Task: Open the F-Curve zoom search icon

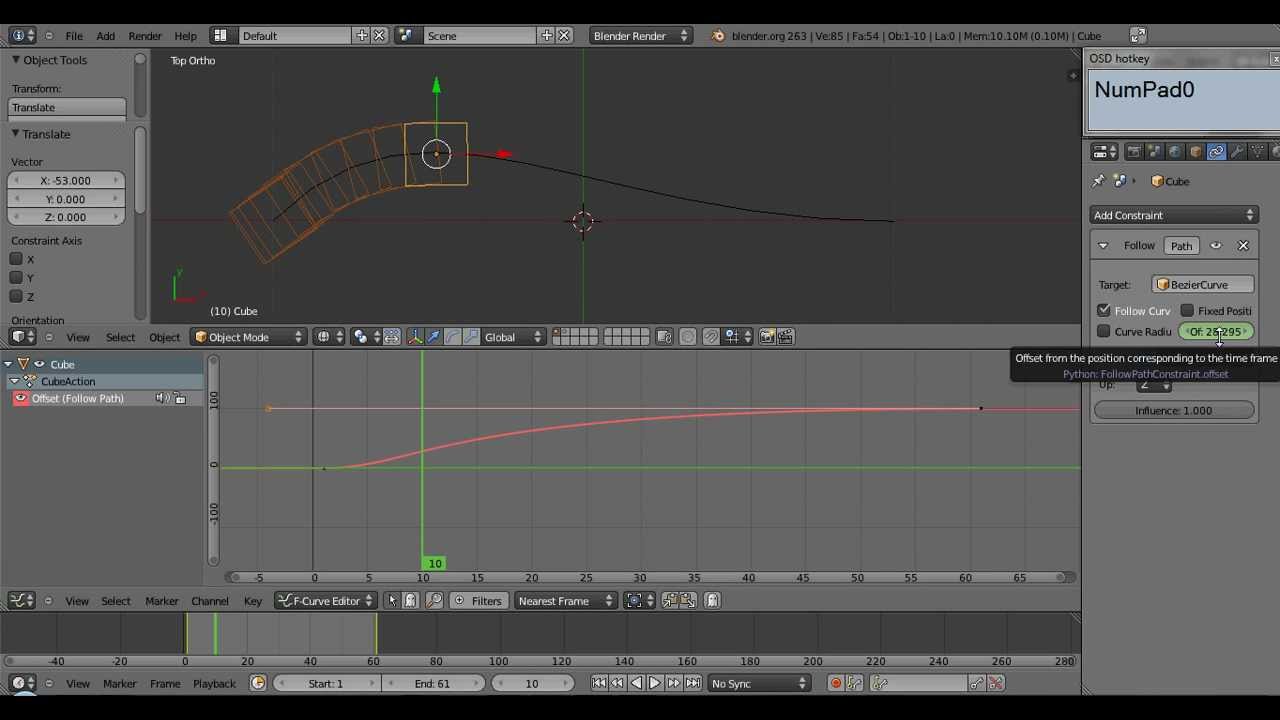Action: [x=434, y=600]
